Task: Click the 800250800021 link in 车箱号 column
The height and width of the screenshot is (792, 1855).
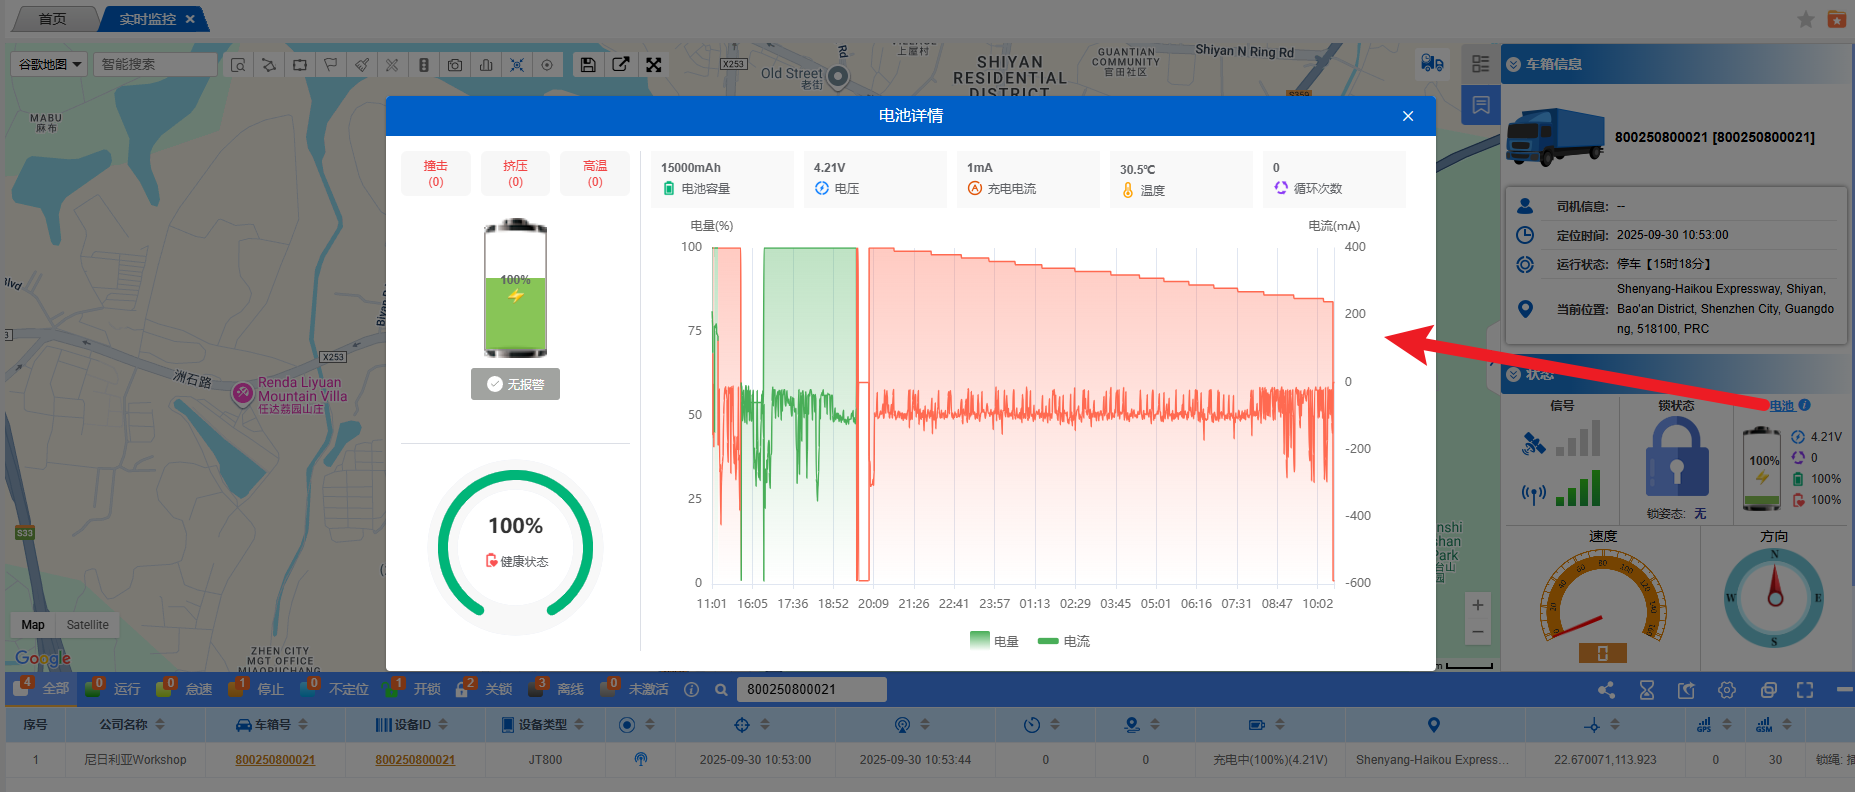Action: point(275,760)
